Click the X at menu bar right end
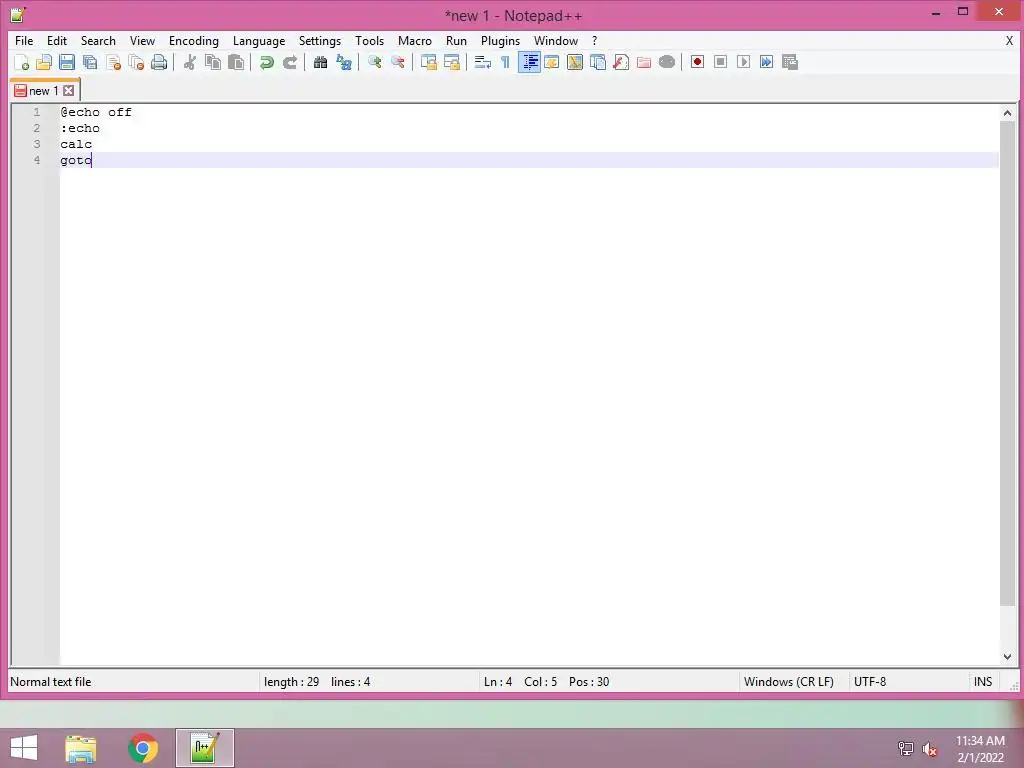The width and height of the screenshot is (1024, 768). click(1009, 40)
